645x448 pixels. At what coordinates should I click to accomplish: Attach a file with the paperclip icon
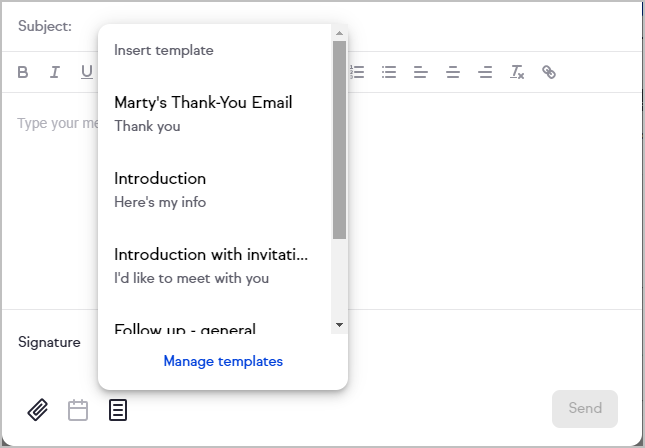(x=38, y=410)
